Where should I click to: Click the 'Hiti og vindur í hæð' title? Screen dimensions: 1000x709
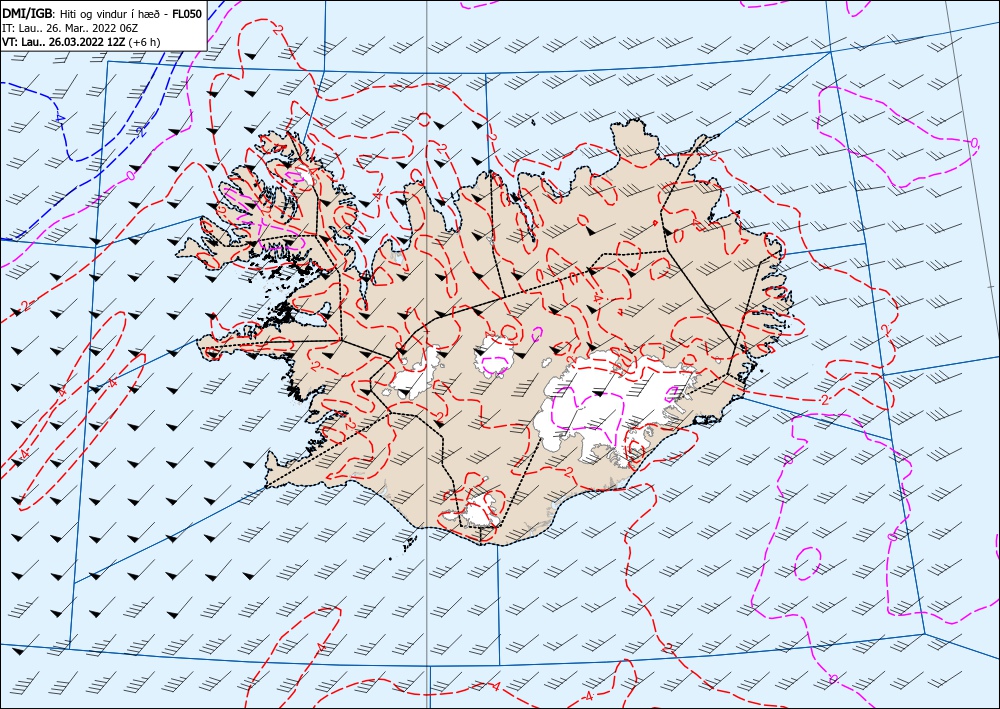108,14
